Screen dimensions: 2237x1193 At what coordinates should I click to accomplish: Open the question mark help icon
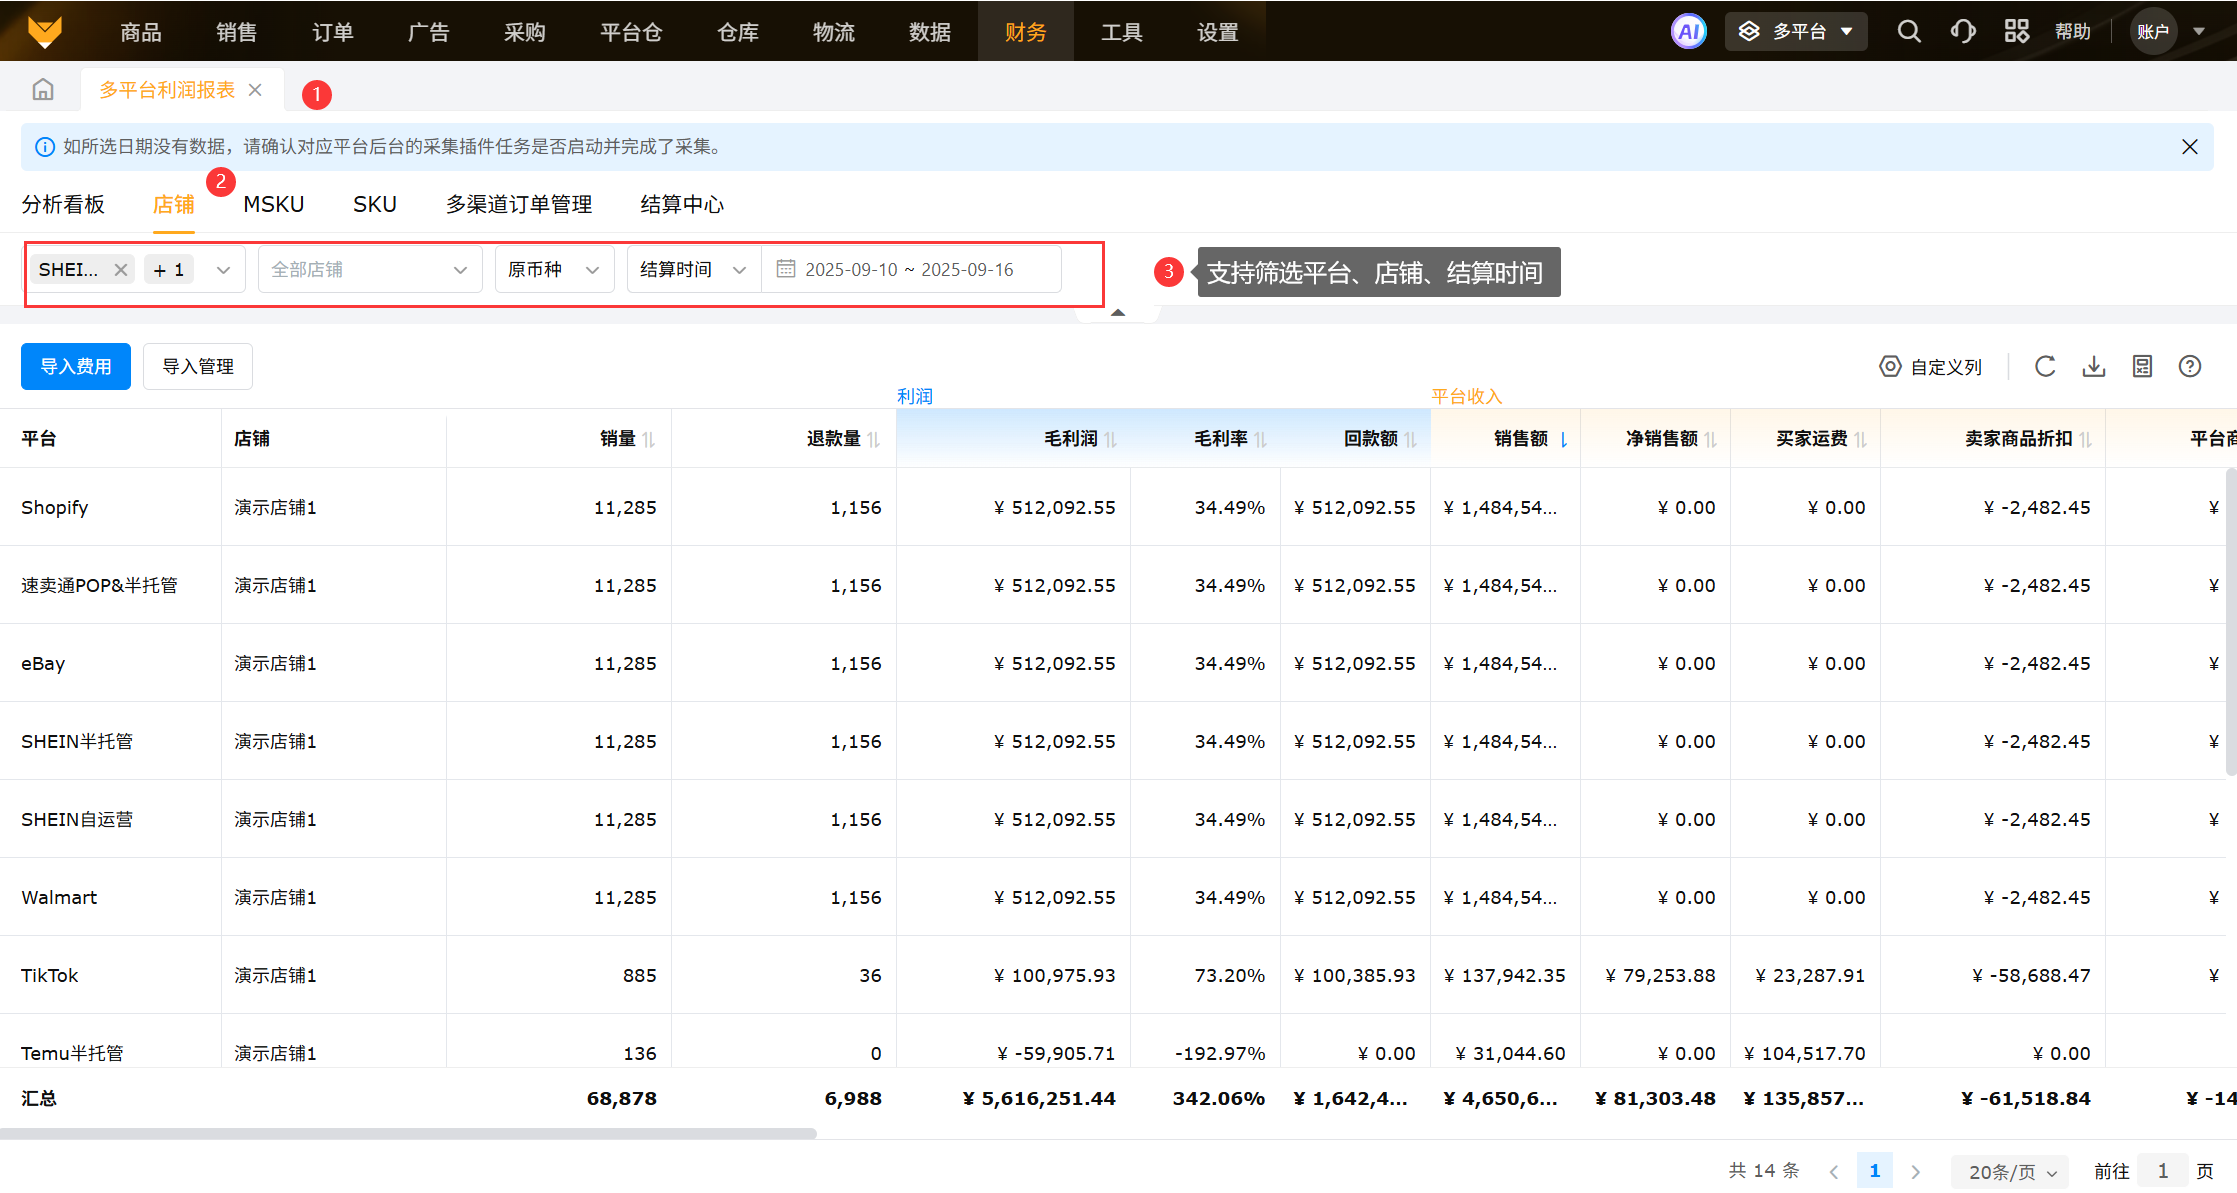click(x=2190, y=367)
